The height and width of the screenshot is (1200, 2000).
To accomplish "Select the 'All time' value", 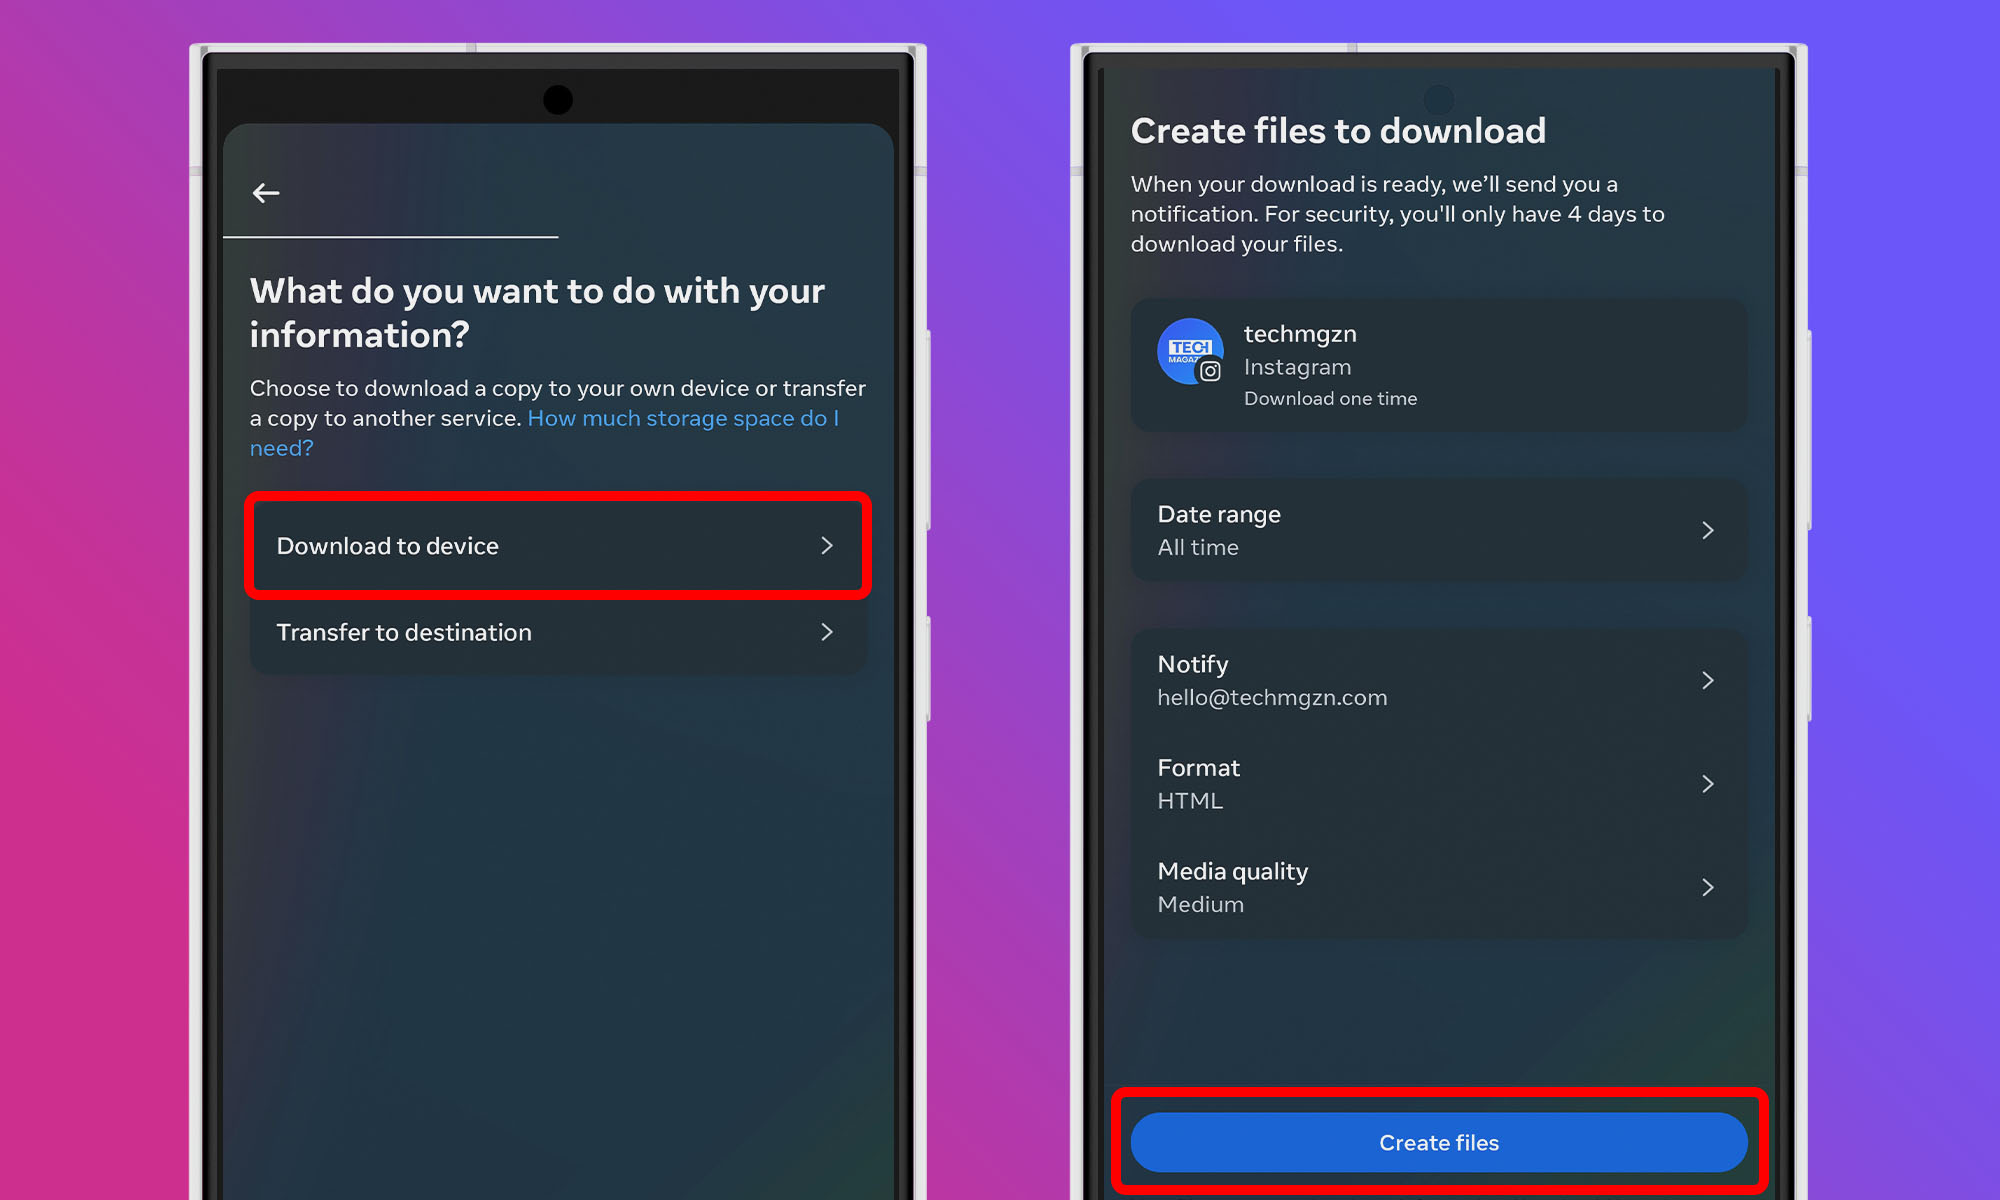I will [1198, 547].
